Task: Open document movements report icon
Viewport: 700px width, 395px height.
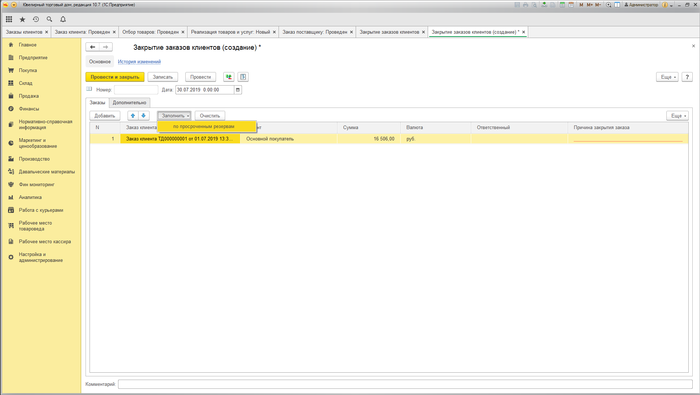Action: click(229, 77)
